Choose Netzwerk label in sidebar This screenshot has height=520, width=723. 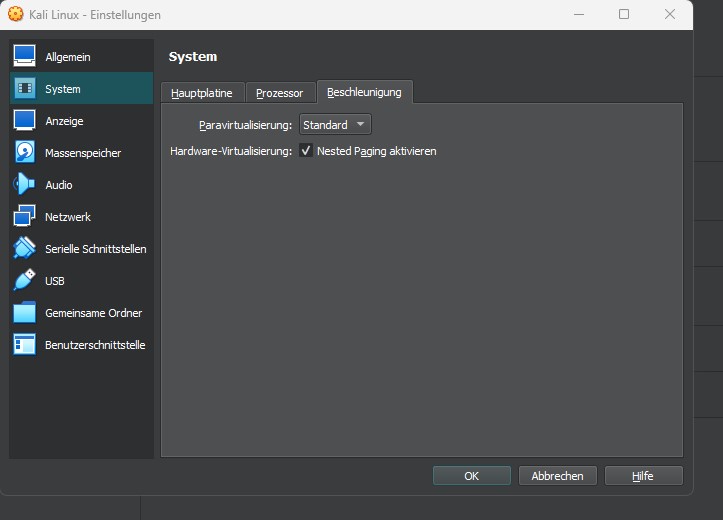click(x=68, y=217)
